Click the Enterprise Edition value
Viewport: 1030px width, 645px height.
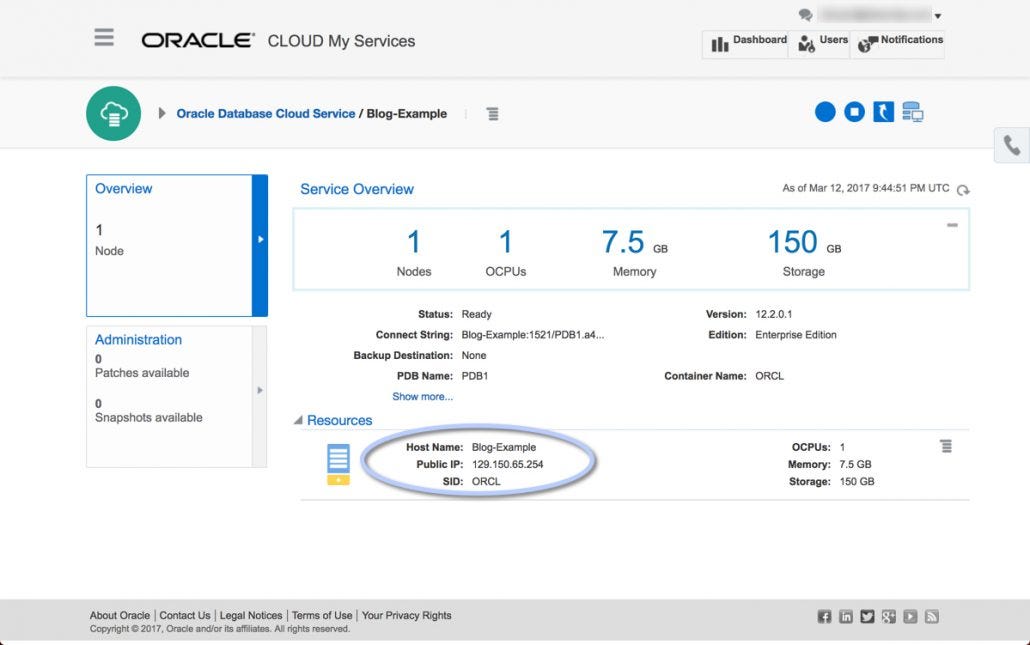click(796, 335)
